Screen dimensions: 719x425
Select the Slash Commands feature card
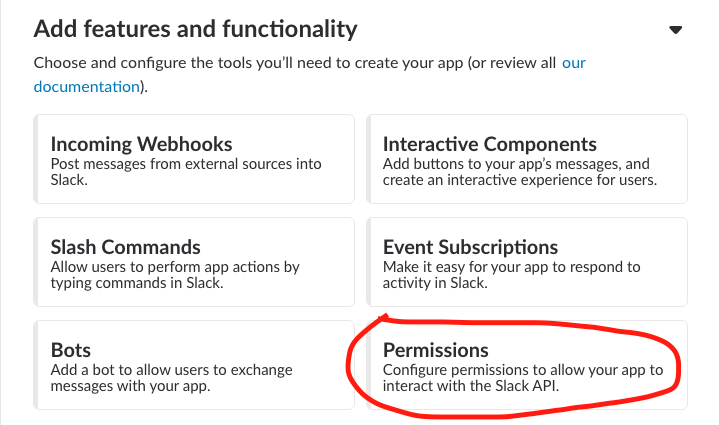point(194,262)
